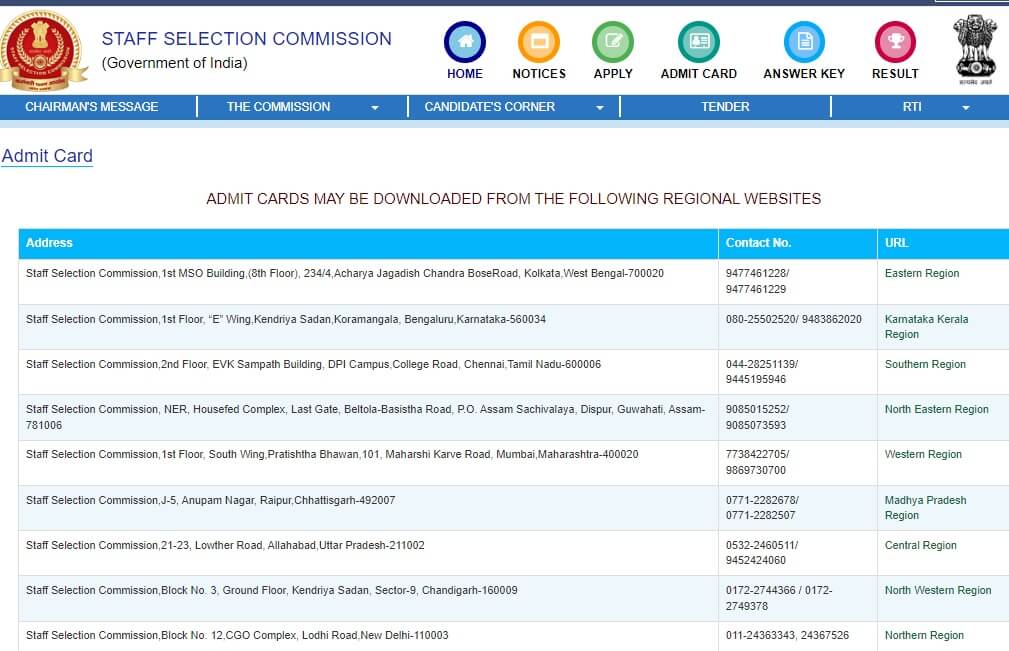Expand the RTI dropdown arrow
This screenshot has height=651, width=1009.
click(966, 108)
